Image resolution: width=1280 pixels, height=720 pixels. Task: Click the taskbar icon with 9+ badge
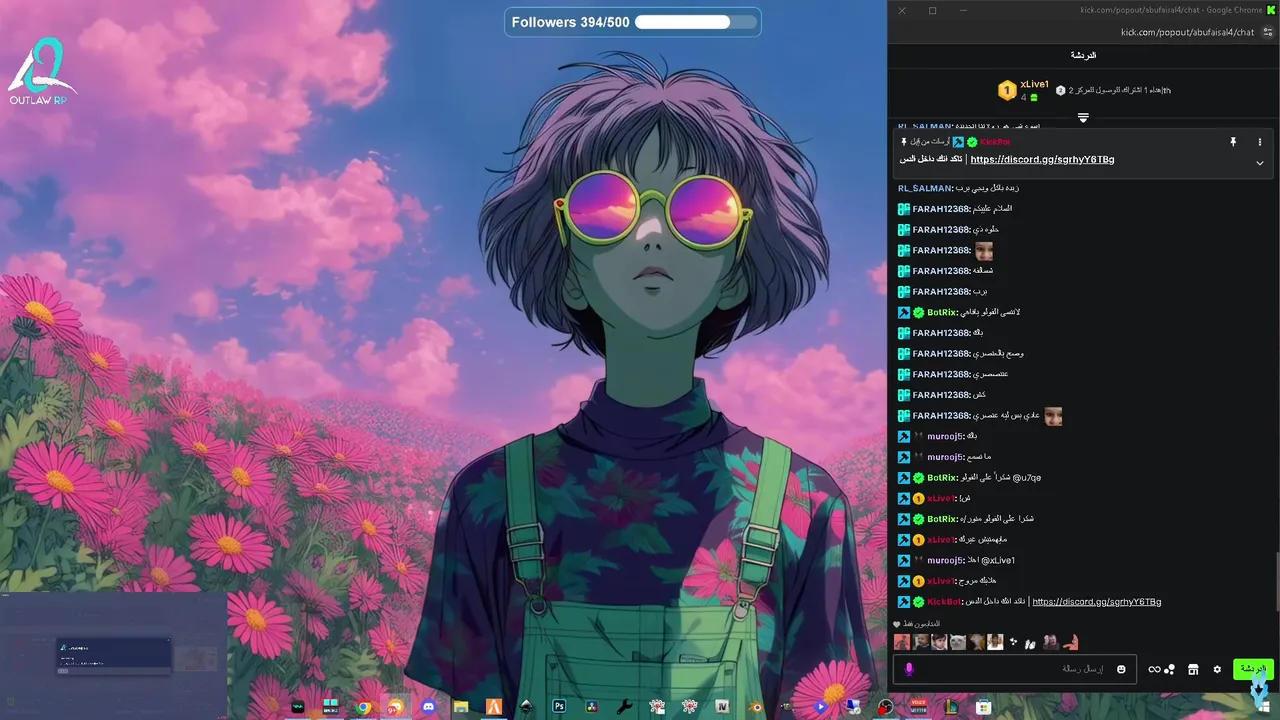click(x=396, y=707)
